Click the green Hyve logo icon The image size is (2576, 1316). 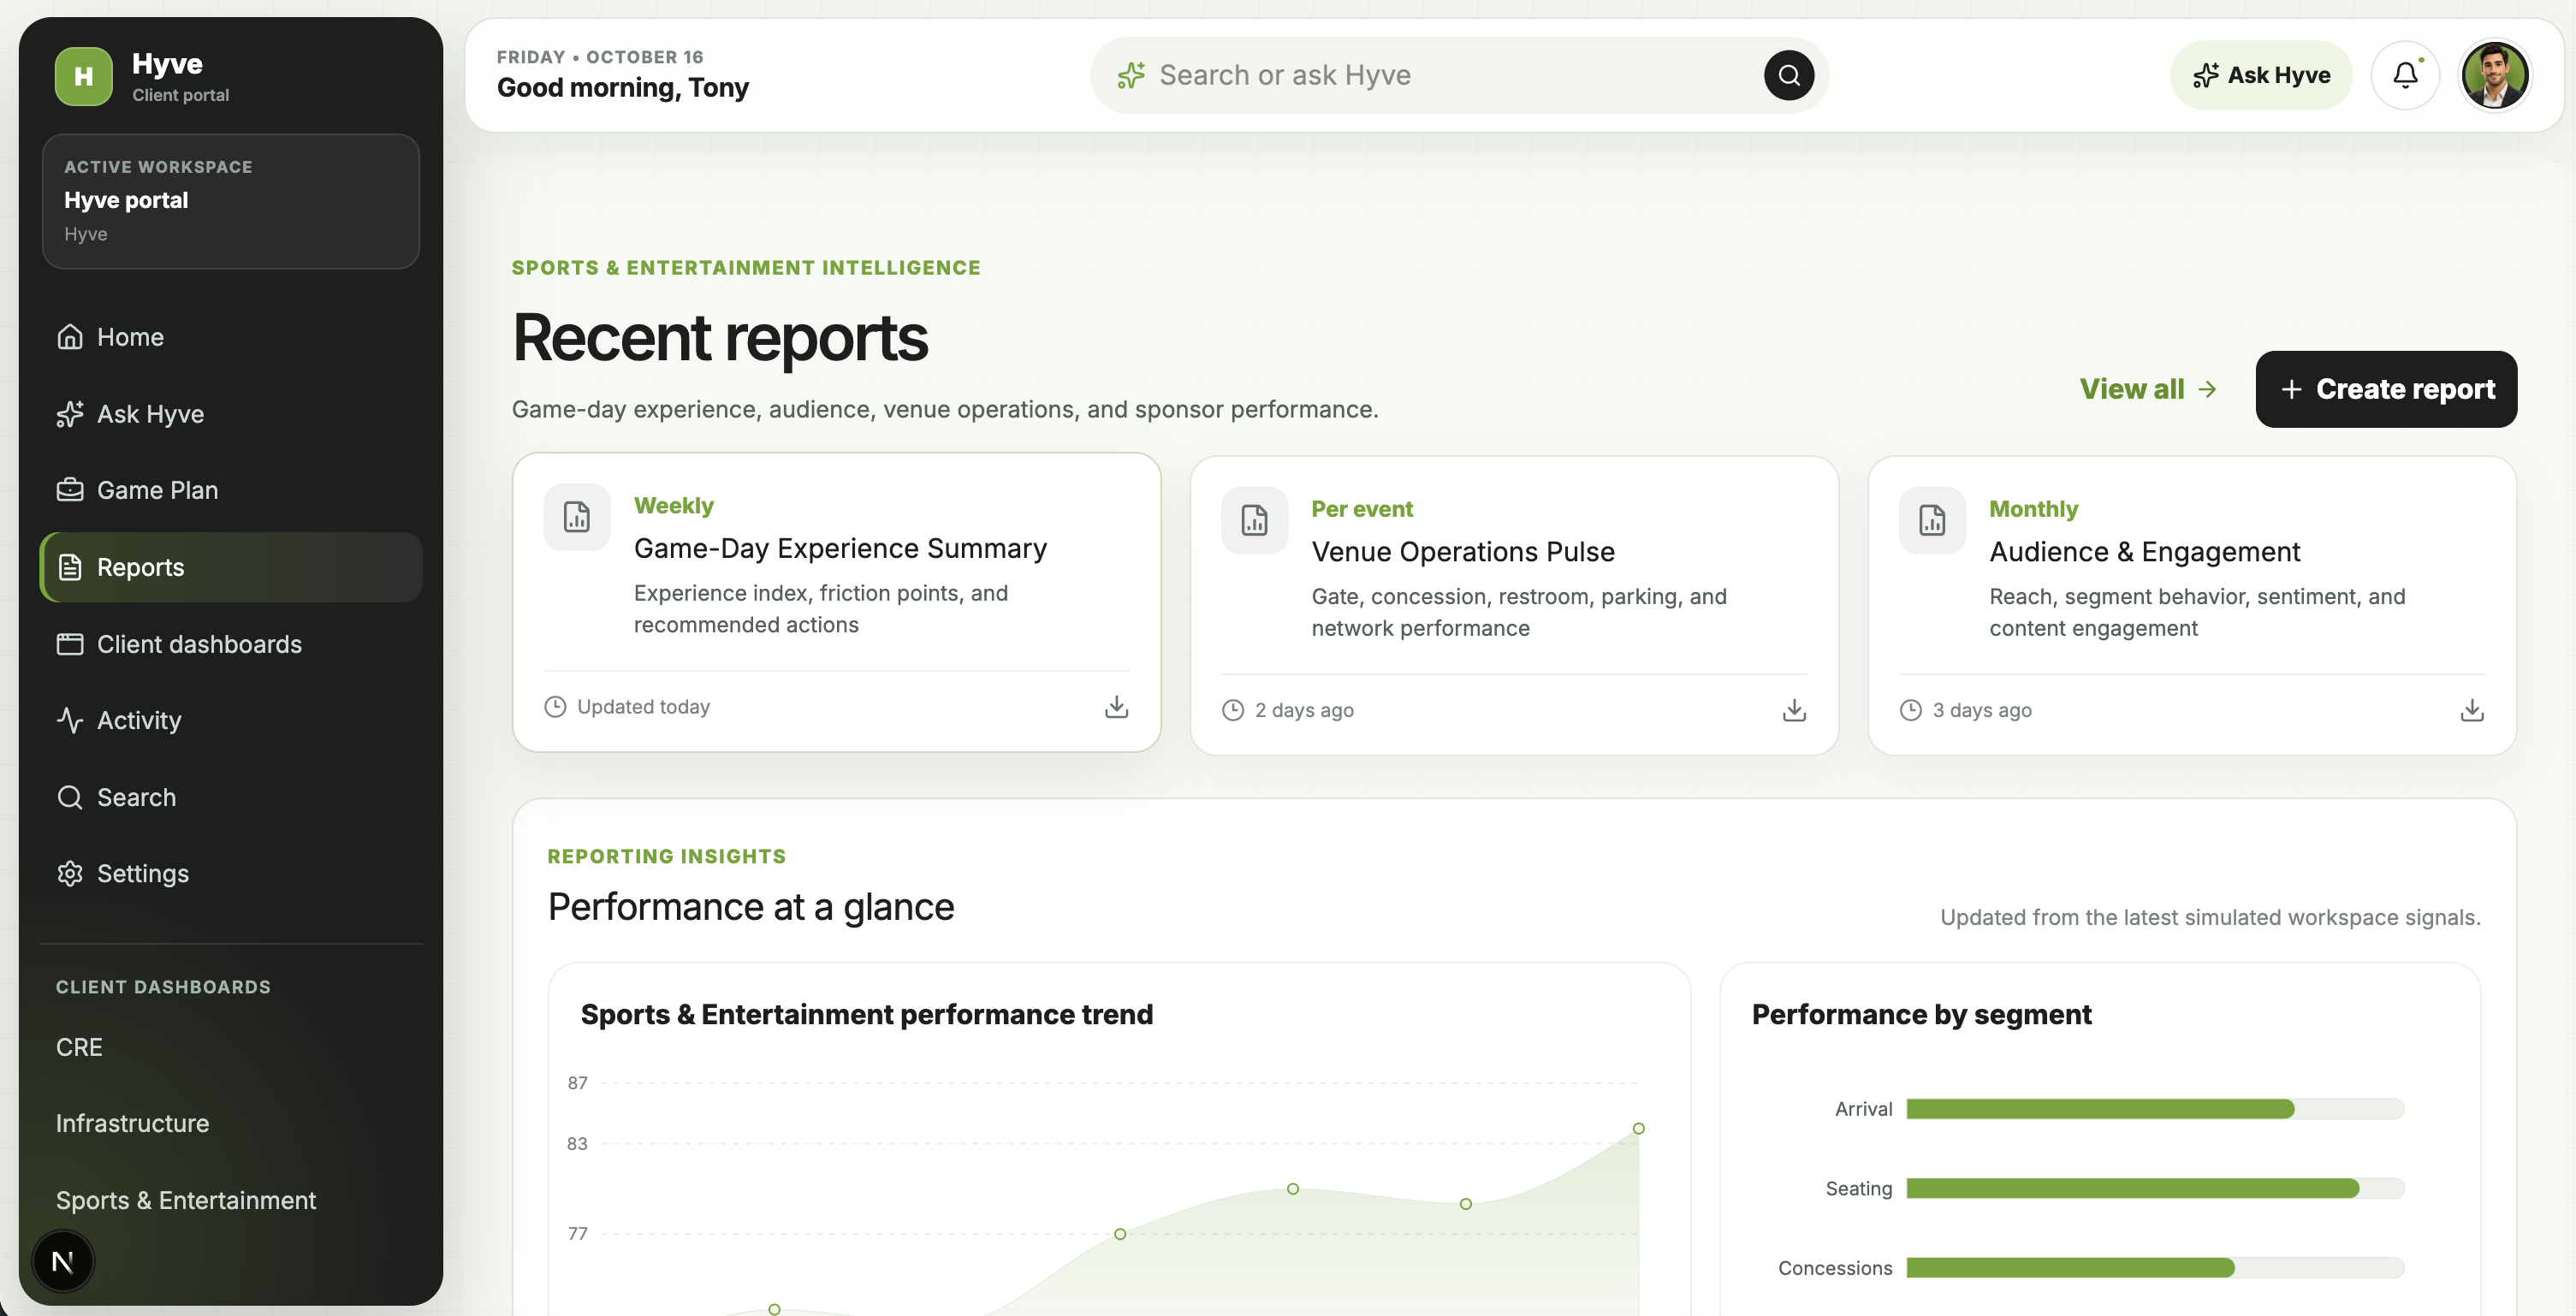[84, 76]
